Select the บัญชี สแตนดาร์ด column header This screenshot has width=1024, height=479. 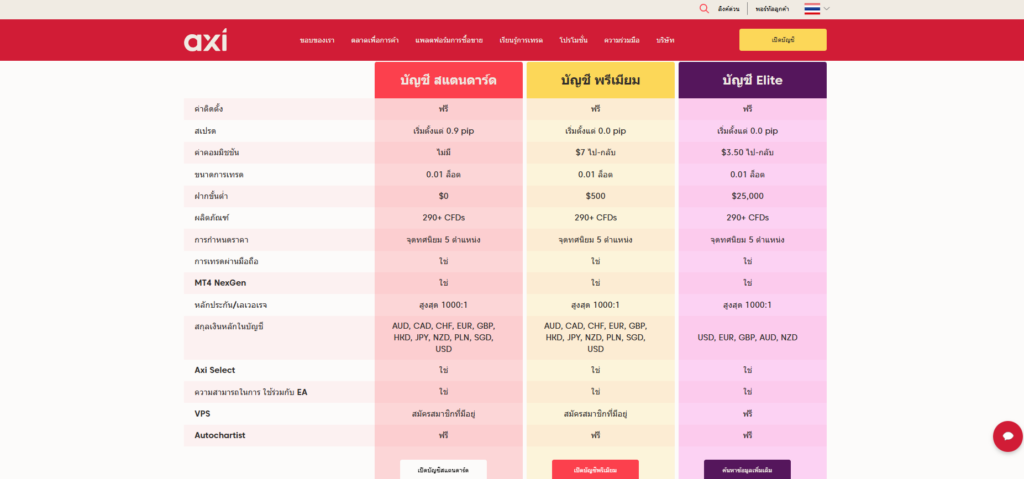(x=449, y=80)
